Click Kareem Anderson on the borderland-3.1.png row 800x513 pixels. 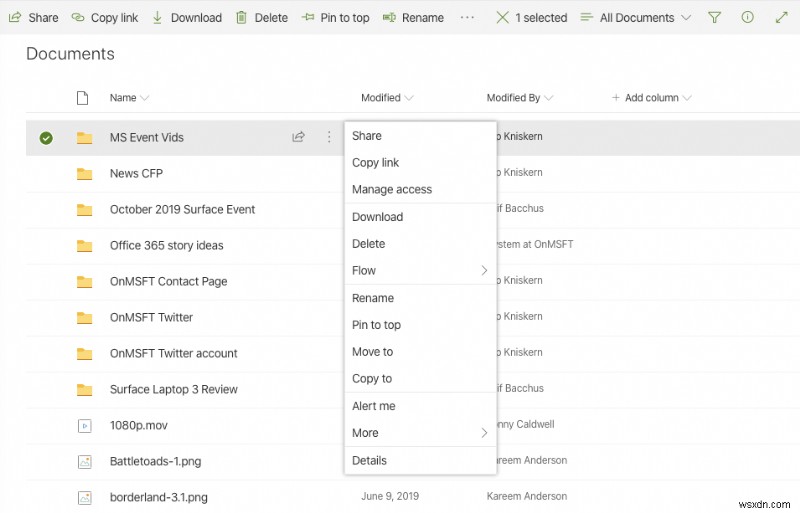coord(527,496)
